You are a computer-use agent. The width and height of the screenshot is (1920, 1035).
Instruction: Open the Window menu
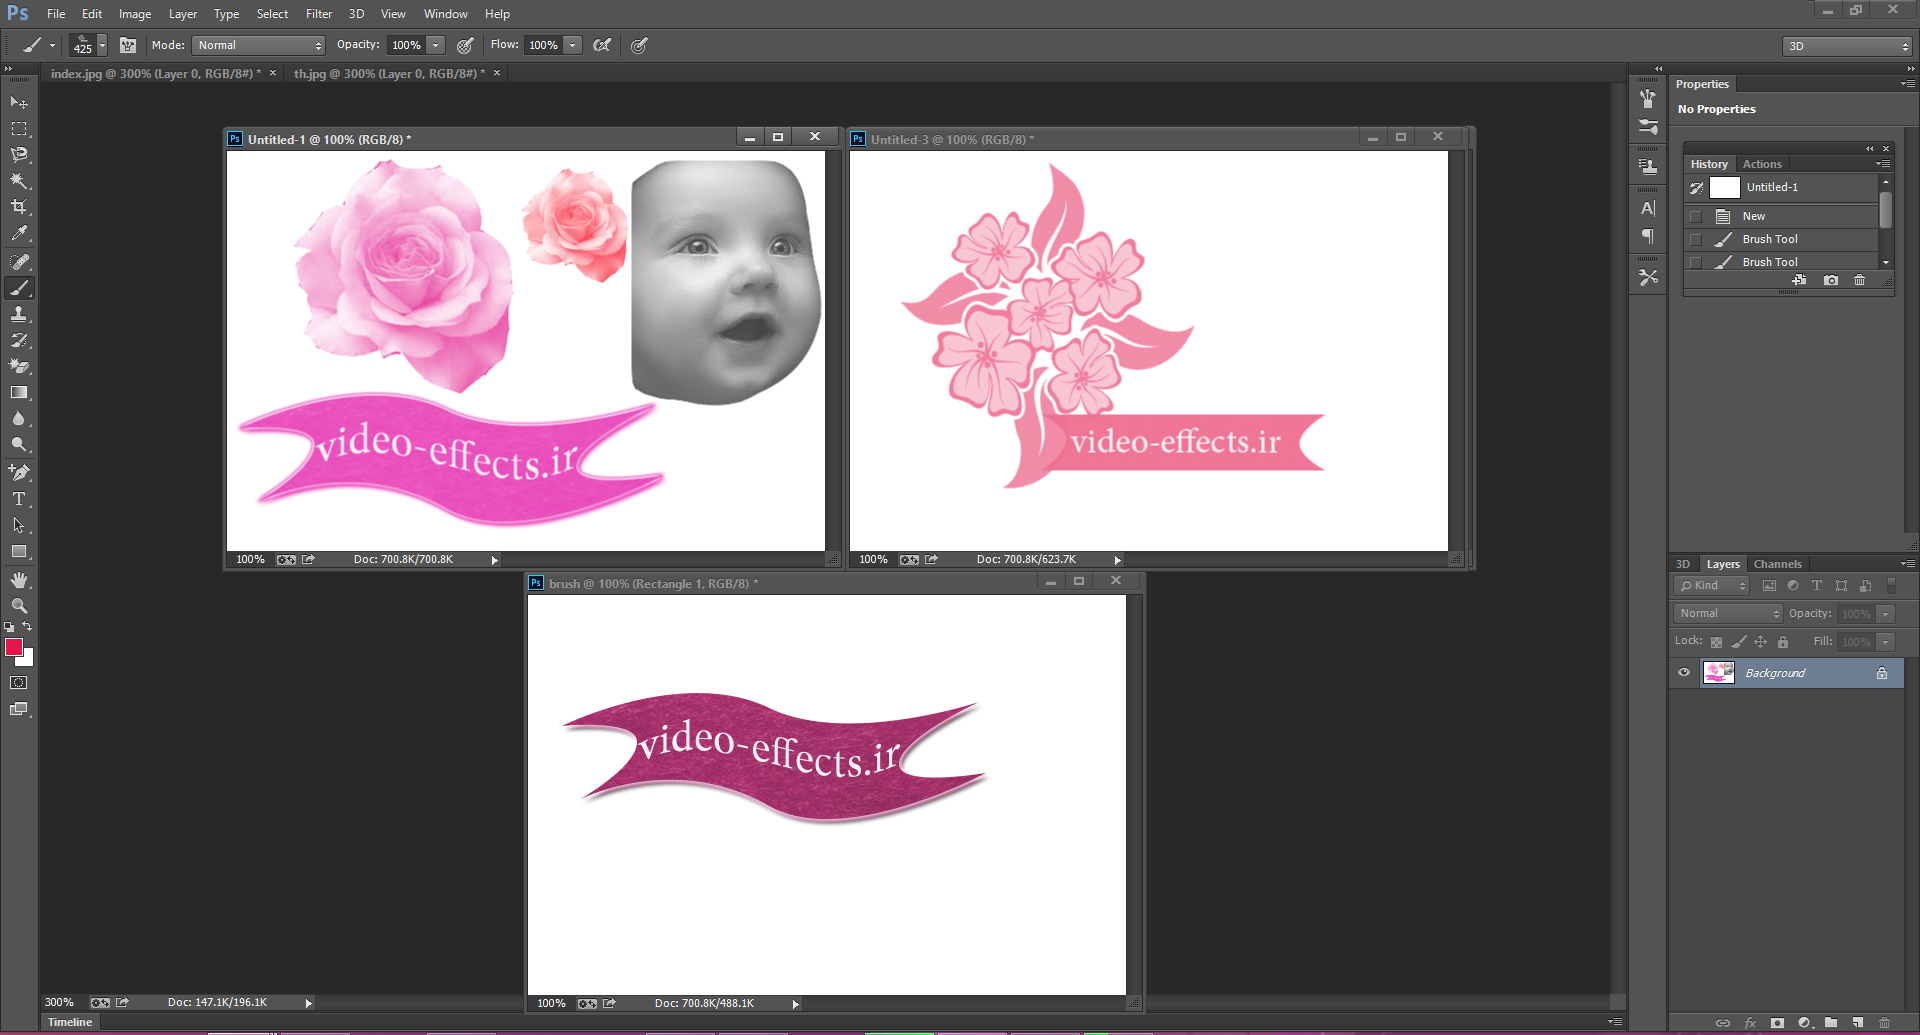click(445, 14)
